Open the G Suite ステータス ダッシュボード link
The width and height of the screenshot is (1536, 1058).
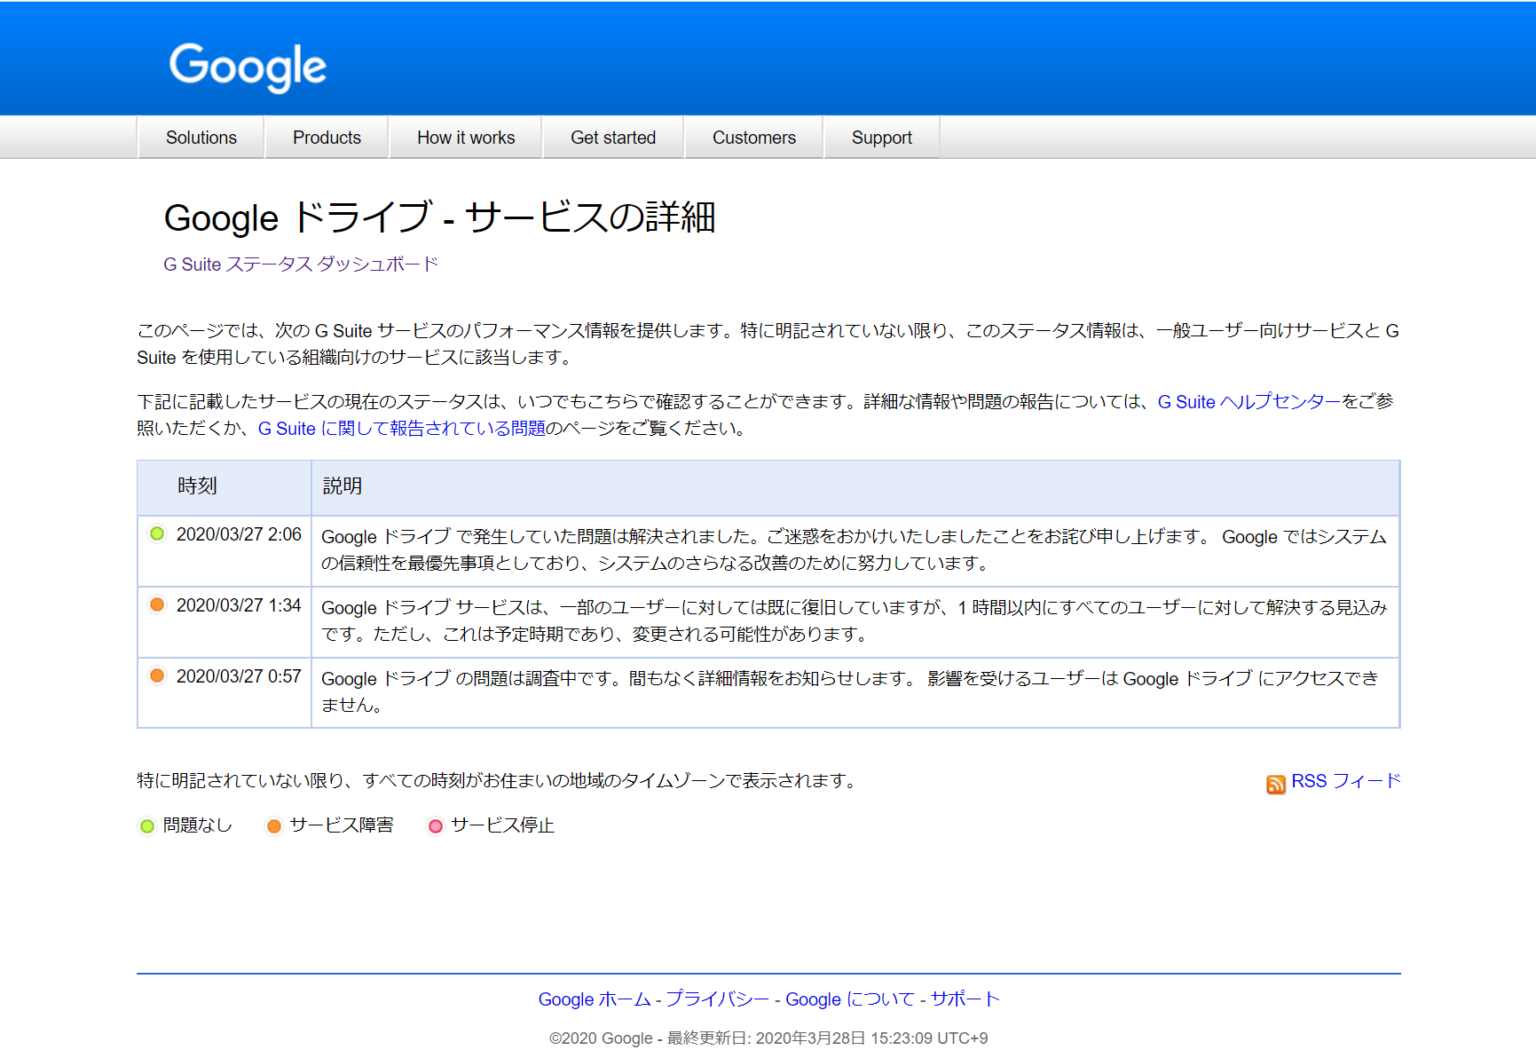300,264
